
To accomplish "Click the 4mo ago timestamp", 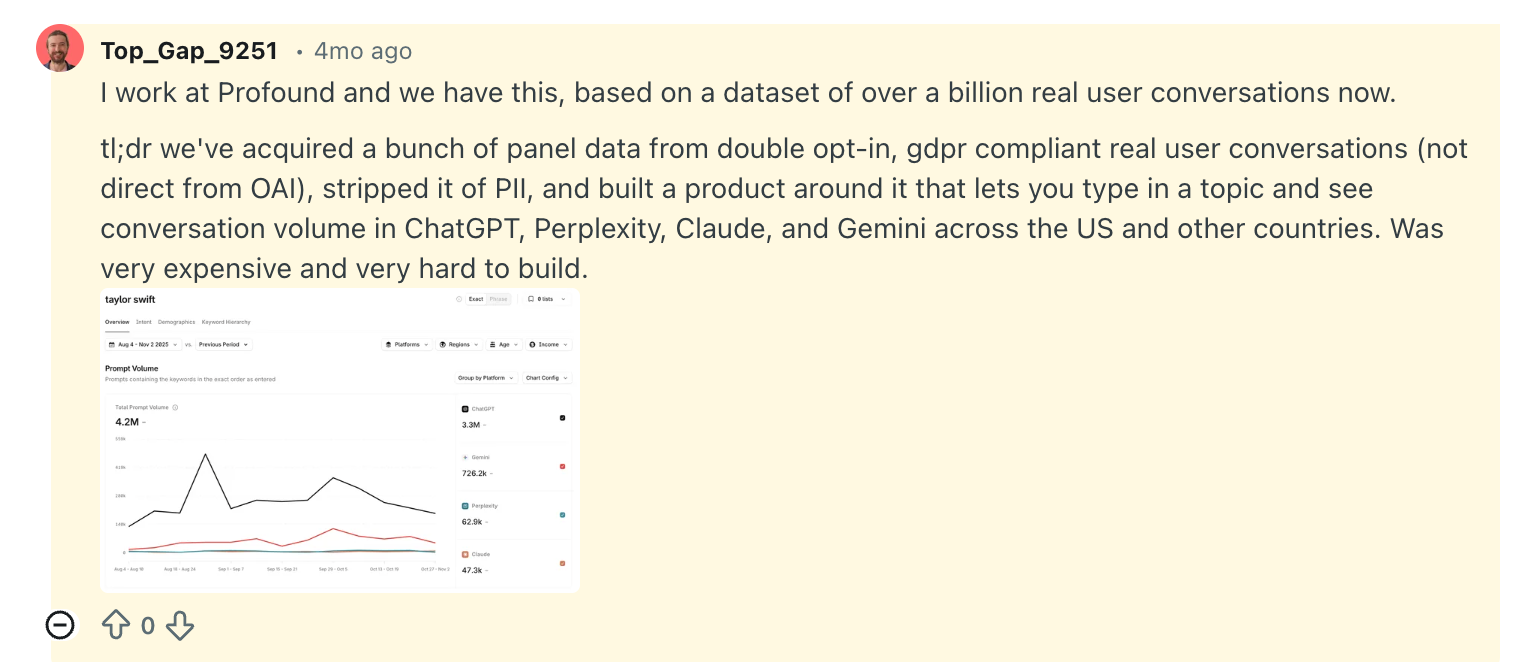I will [x=362, y=51].
